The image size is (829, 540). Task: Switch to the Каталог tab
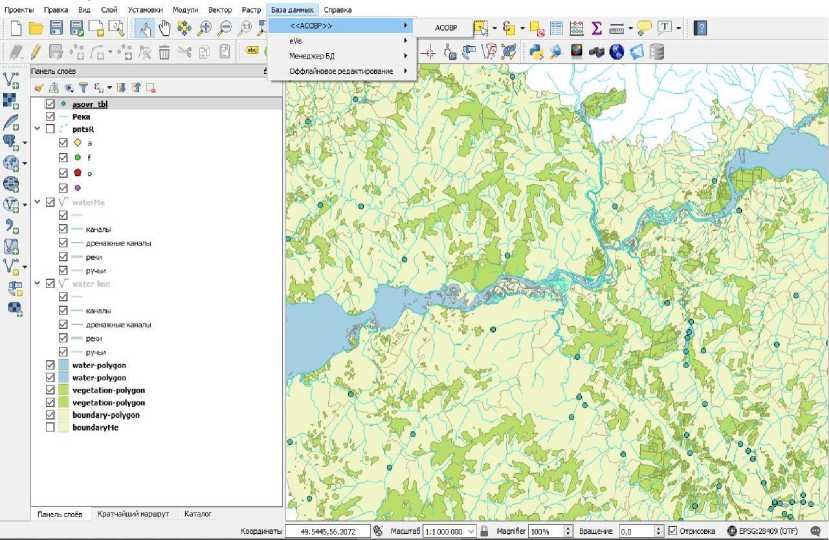click(197, 514)
